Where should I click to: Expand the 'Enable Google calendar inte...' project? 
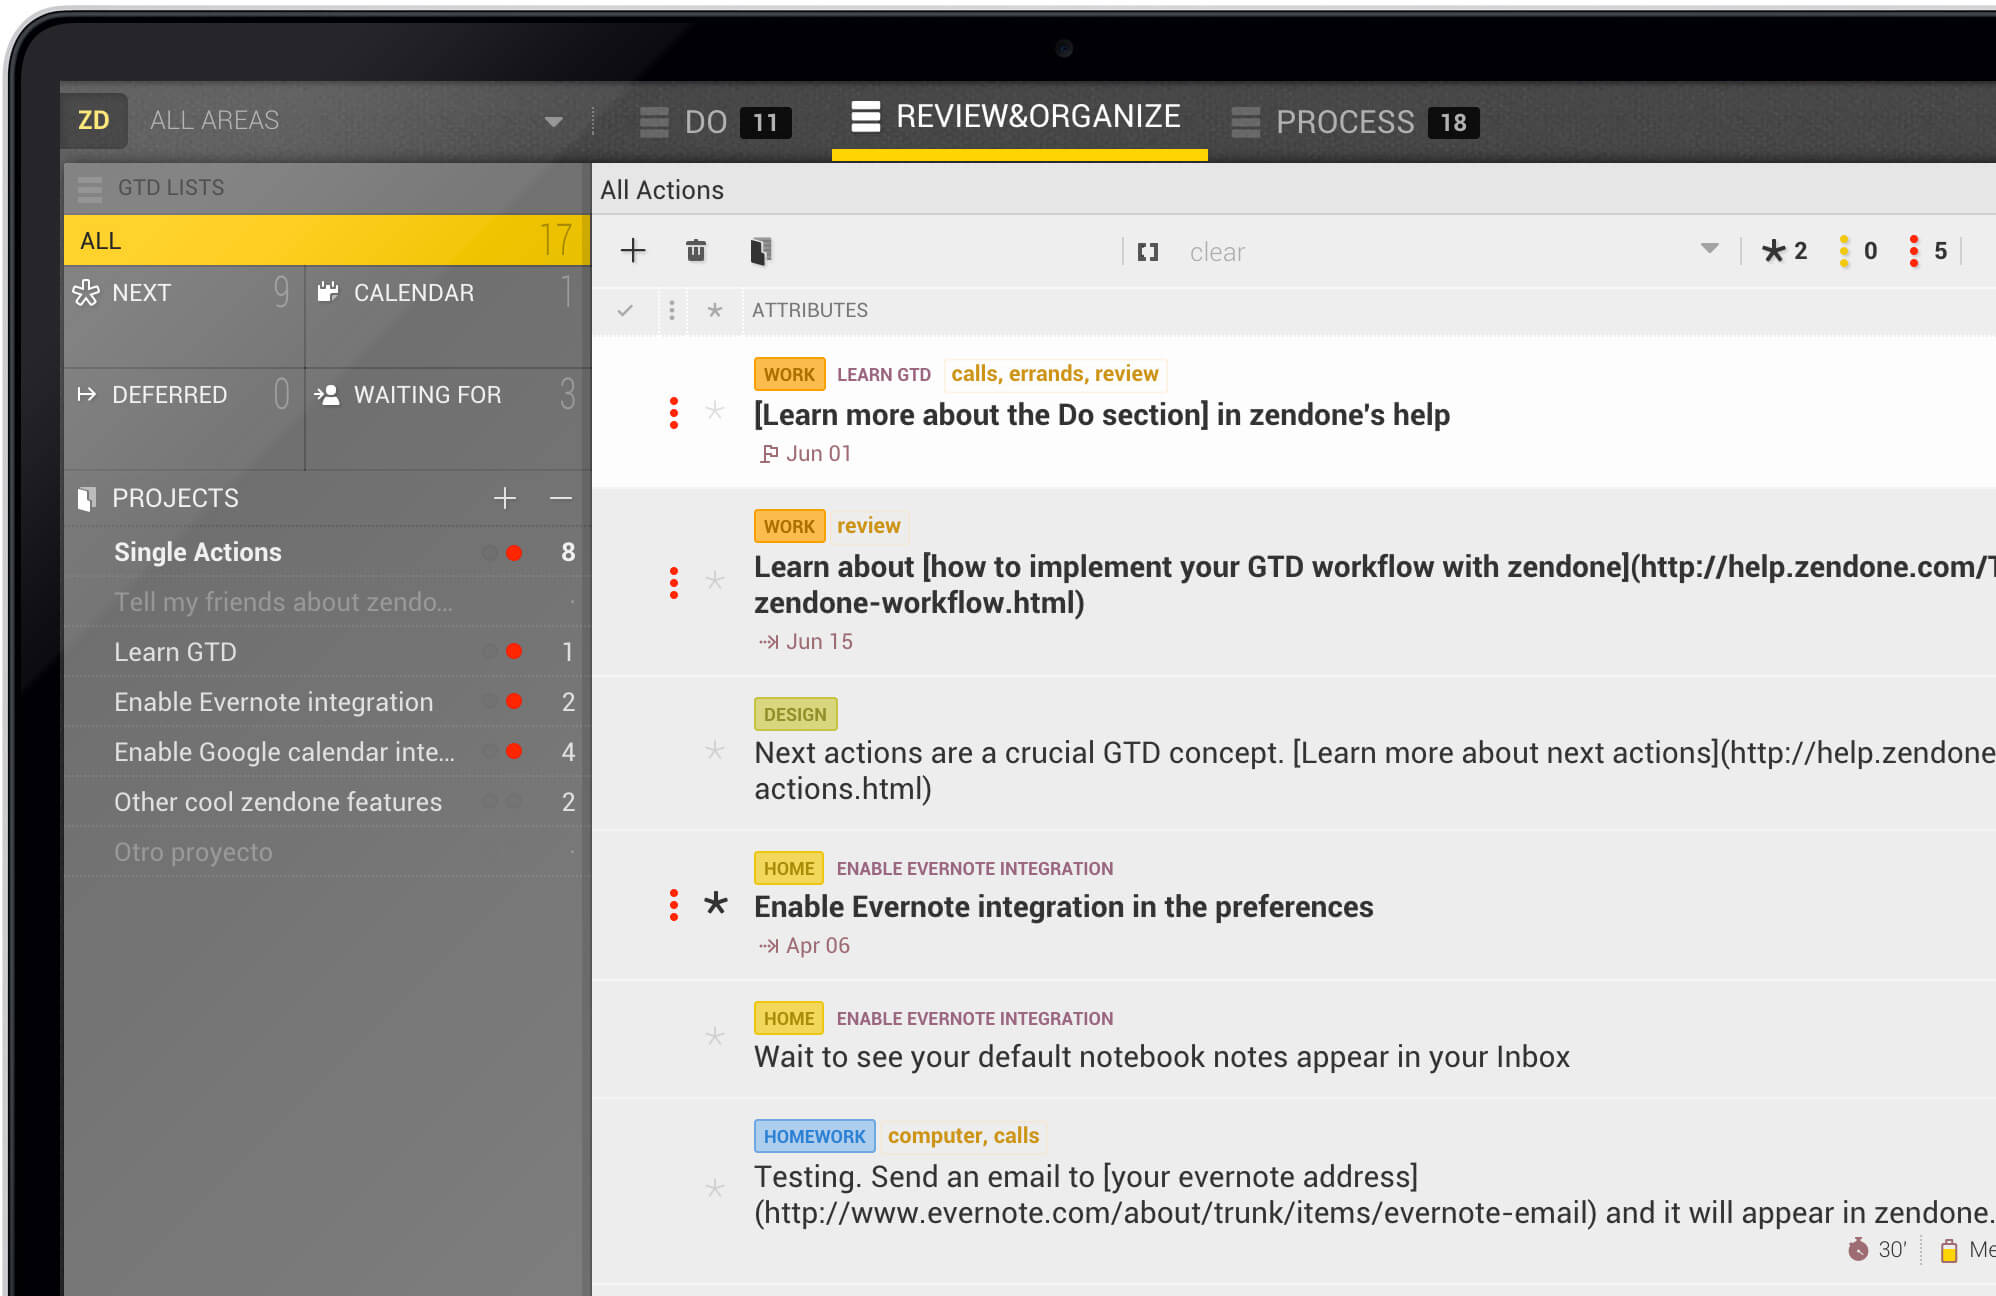coord(285,752)
